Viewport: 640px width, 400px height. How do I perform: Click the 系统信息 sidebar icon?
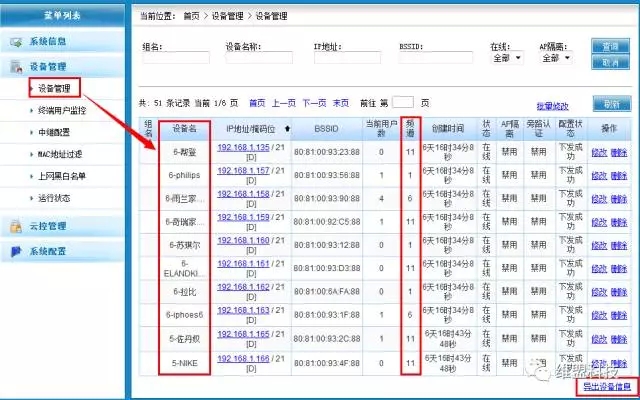pyautogui.click(x=17, y=42)
